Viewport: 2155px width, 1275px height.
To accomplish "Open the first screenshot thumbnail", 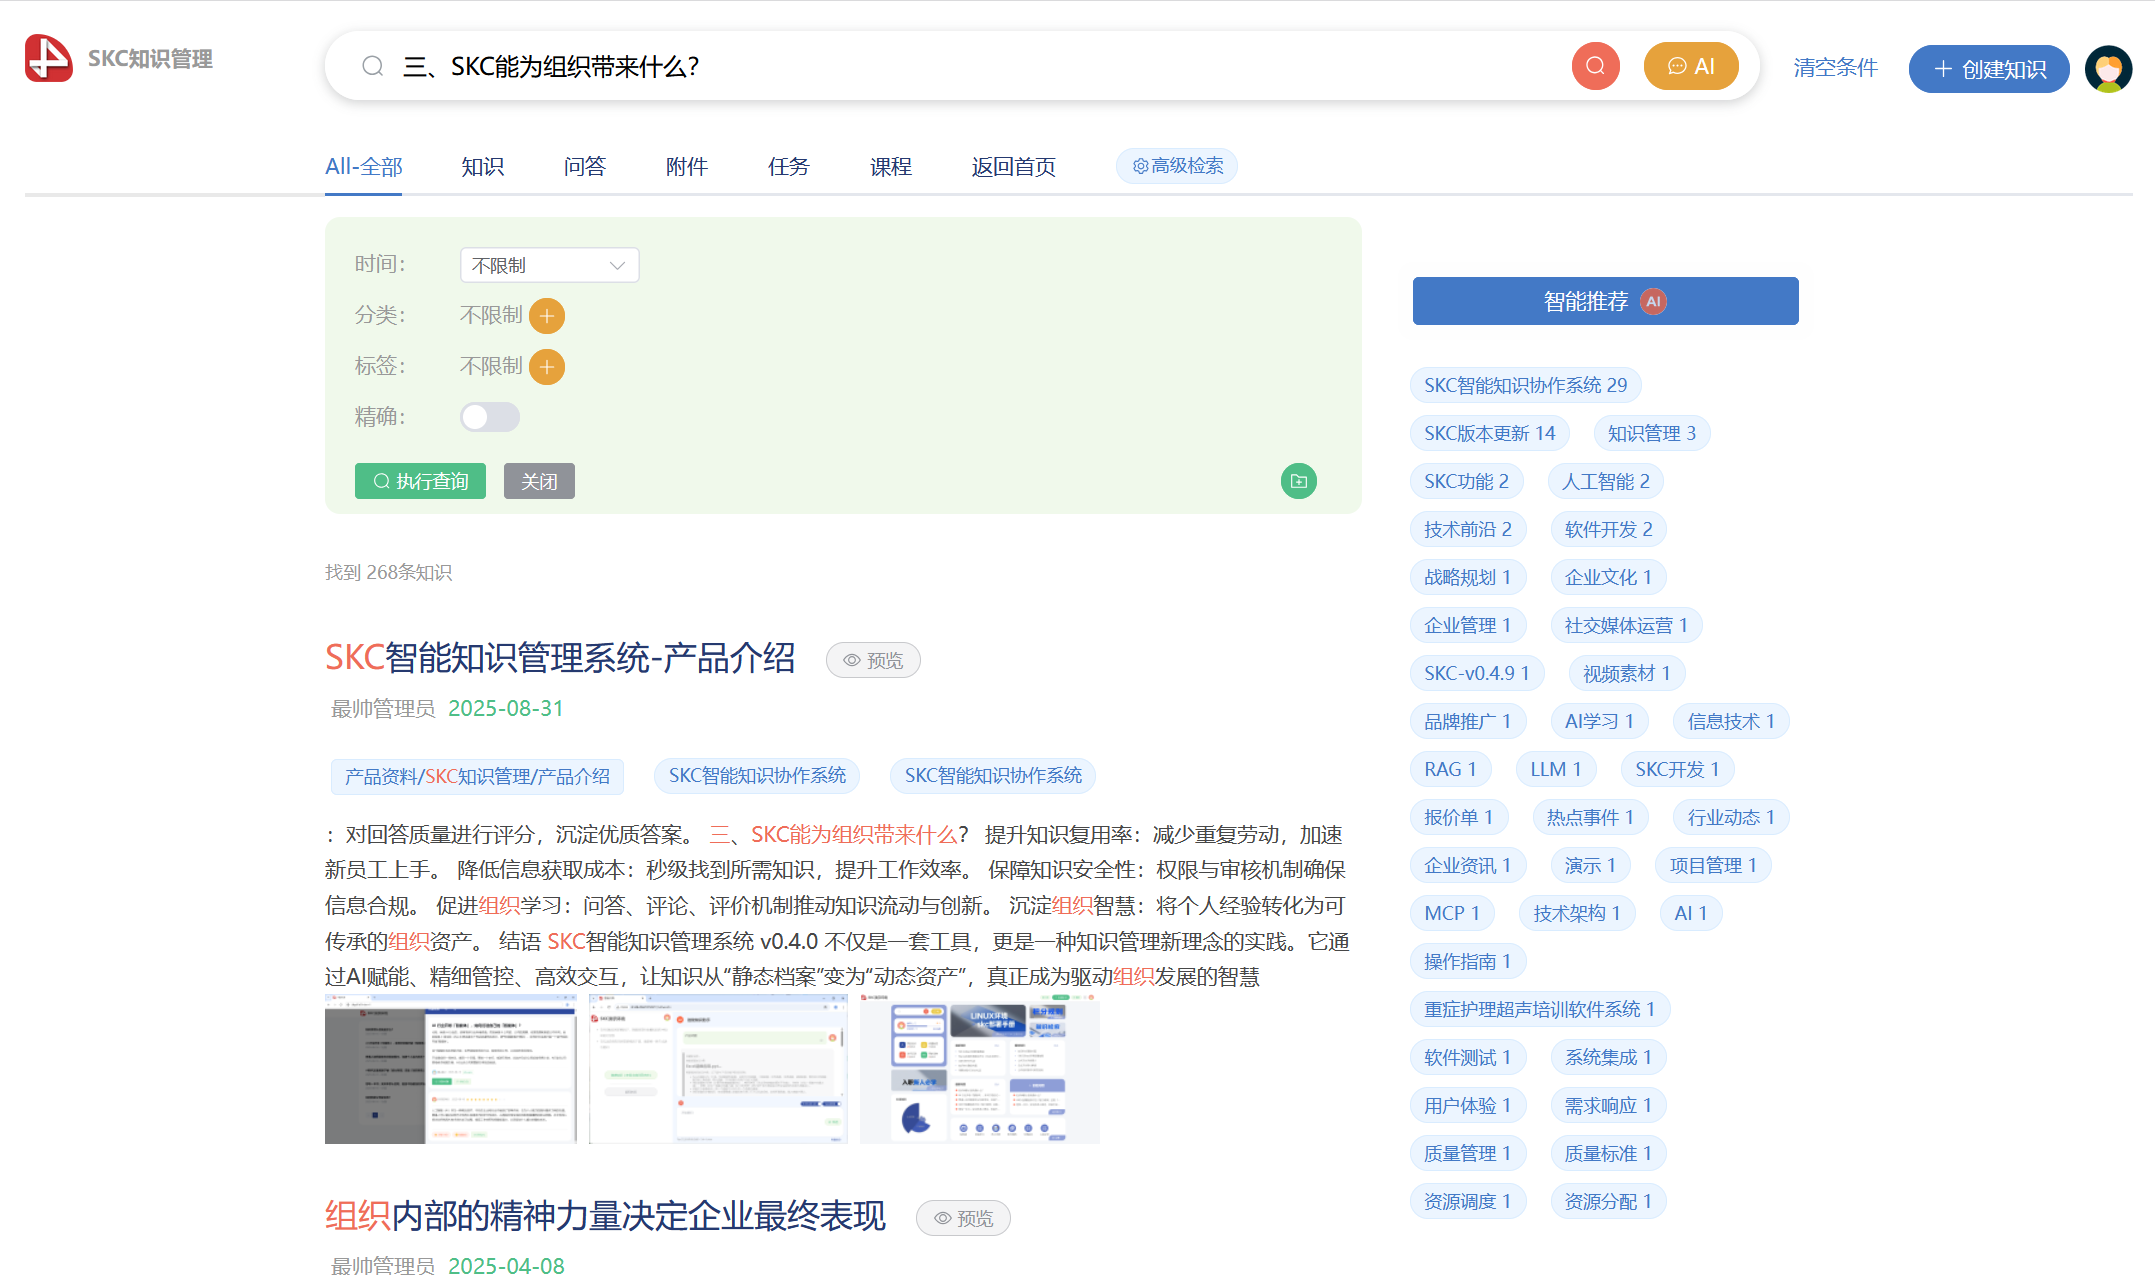I will click(x=450, y=1068).
